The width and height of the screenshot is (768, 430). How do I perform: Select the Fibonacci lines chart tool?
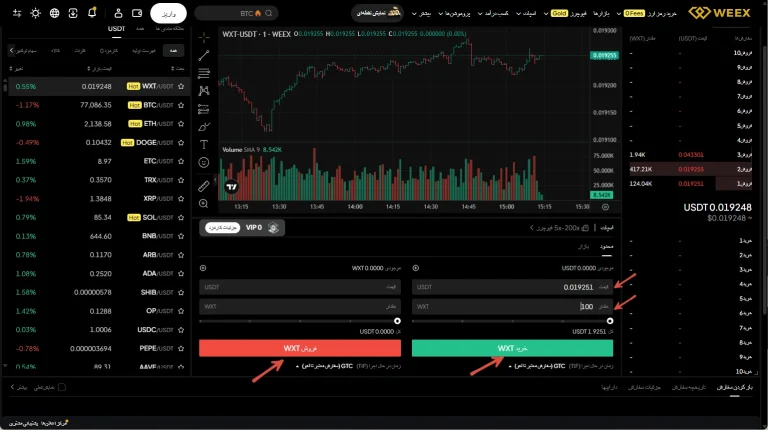pyautogui.click(x=204, y=73)
